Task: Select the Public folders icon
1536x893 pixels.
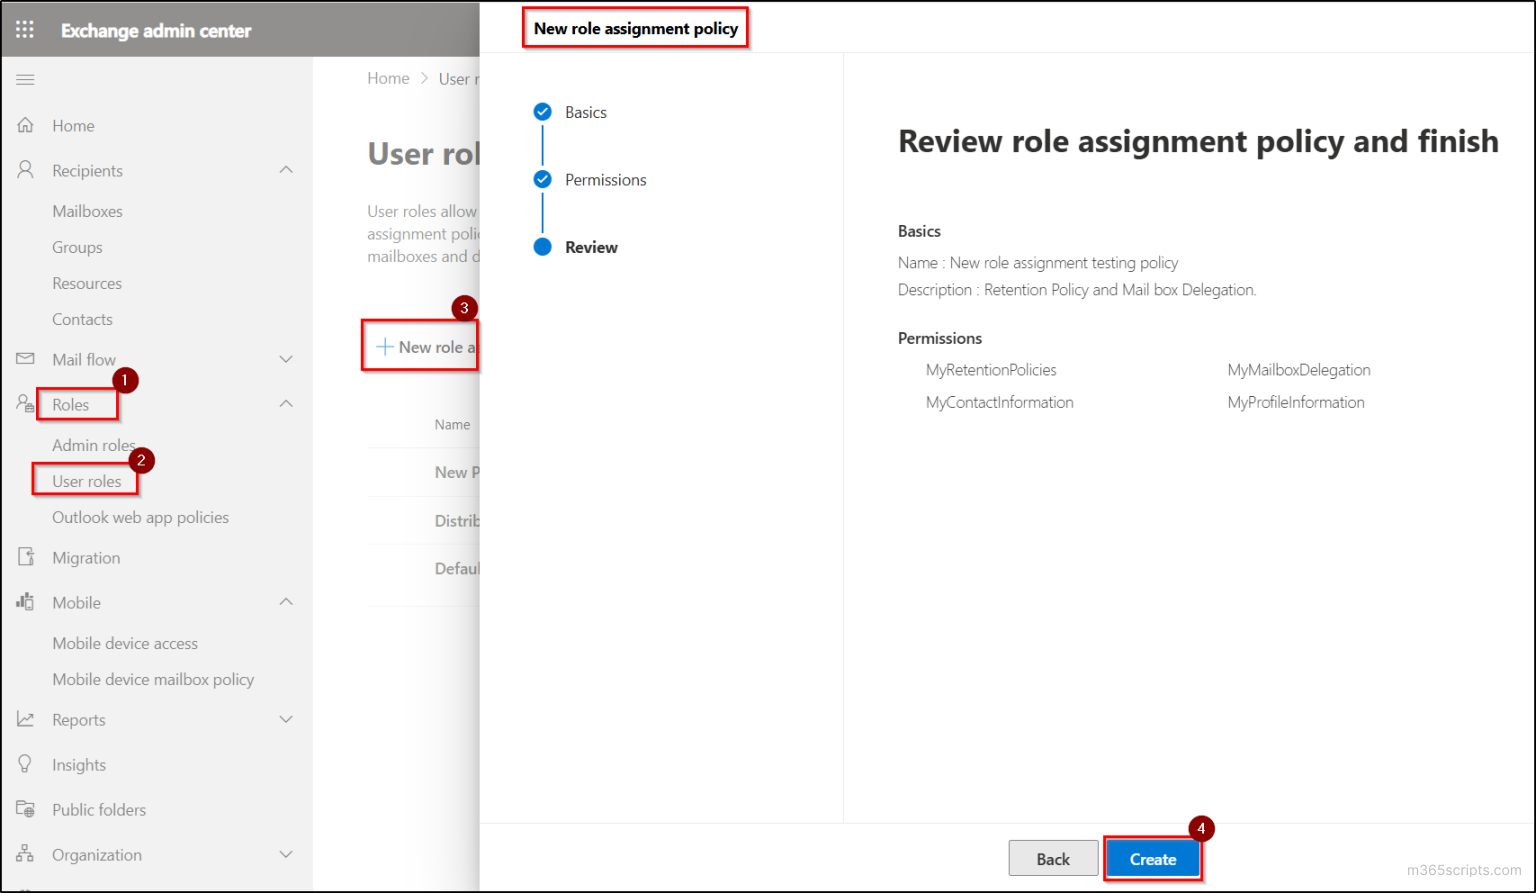Action: (24, 809)
